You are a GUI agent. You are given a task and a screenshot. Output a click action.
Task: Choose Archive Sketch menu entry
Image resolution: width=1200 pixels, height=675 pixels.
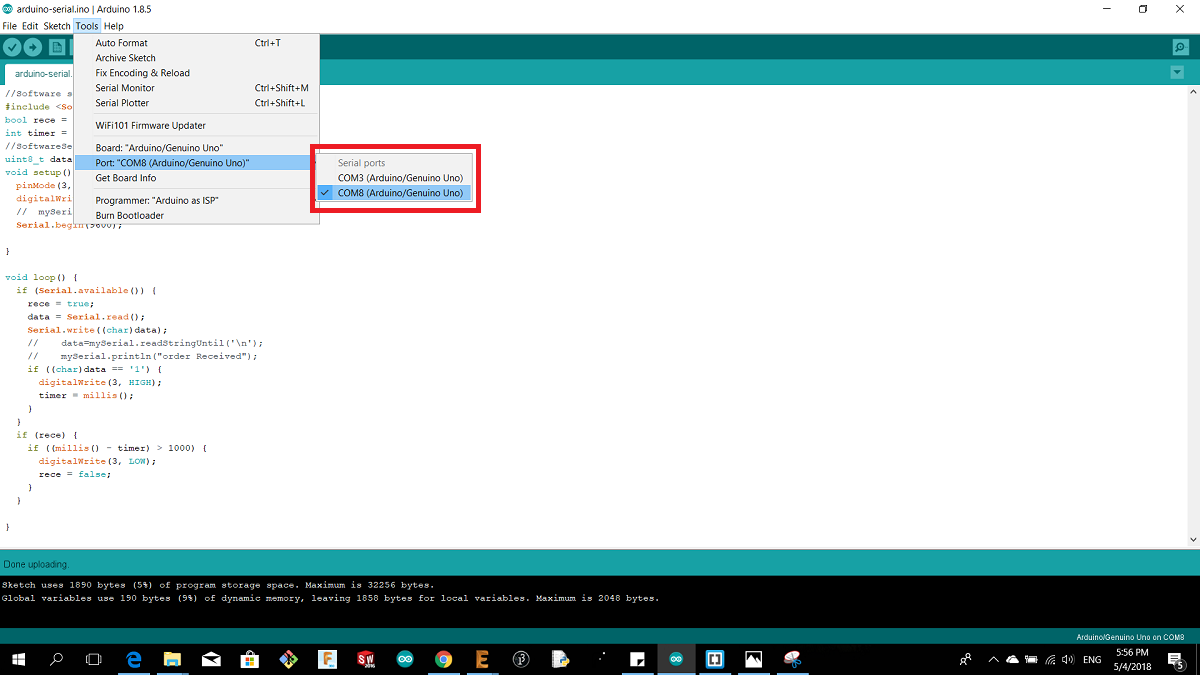tap(197, 58)
